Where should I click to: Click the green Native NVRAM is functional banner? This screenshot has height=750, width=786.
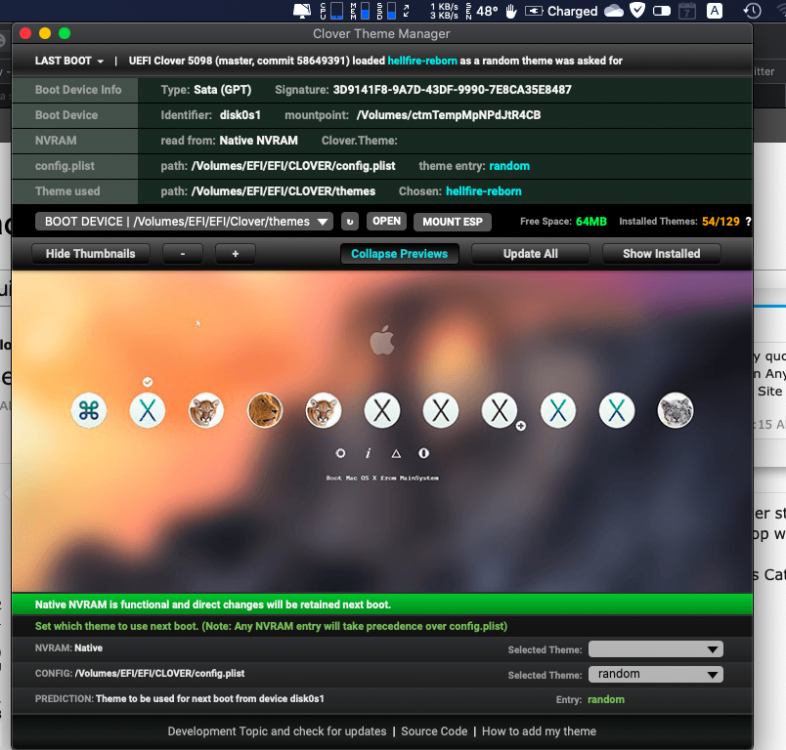click(x=382, y=604)
